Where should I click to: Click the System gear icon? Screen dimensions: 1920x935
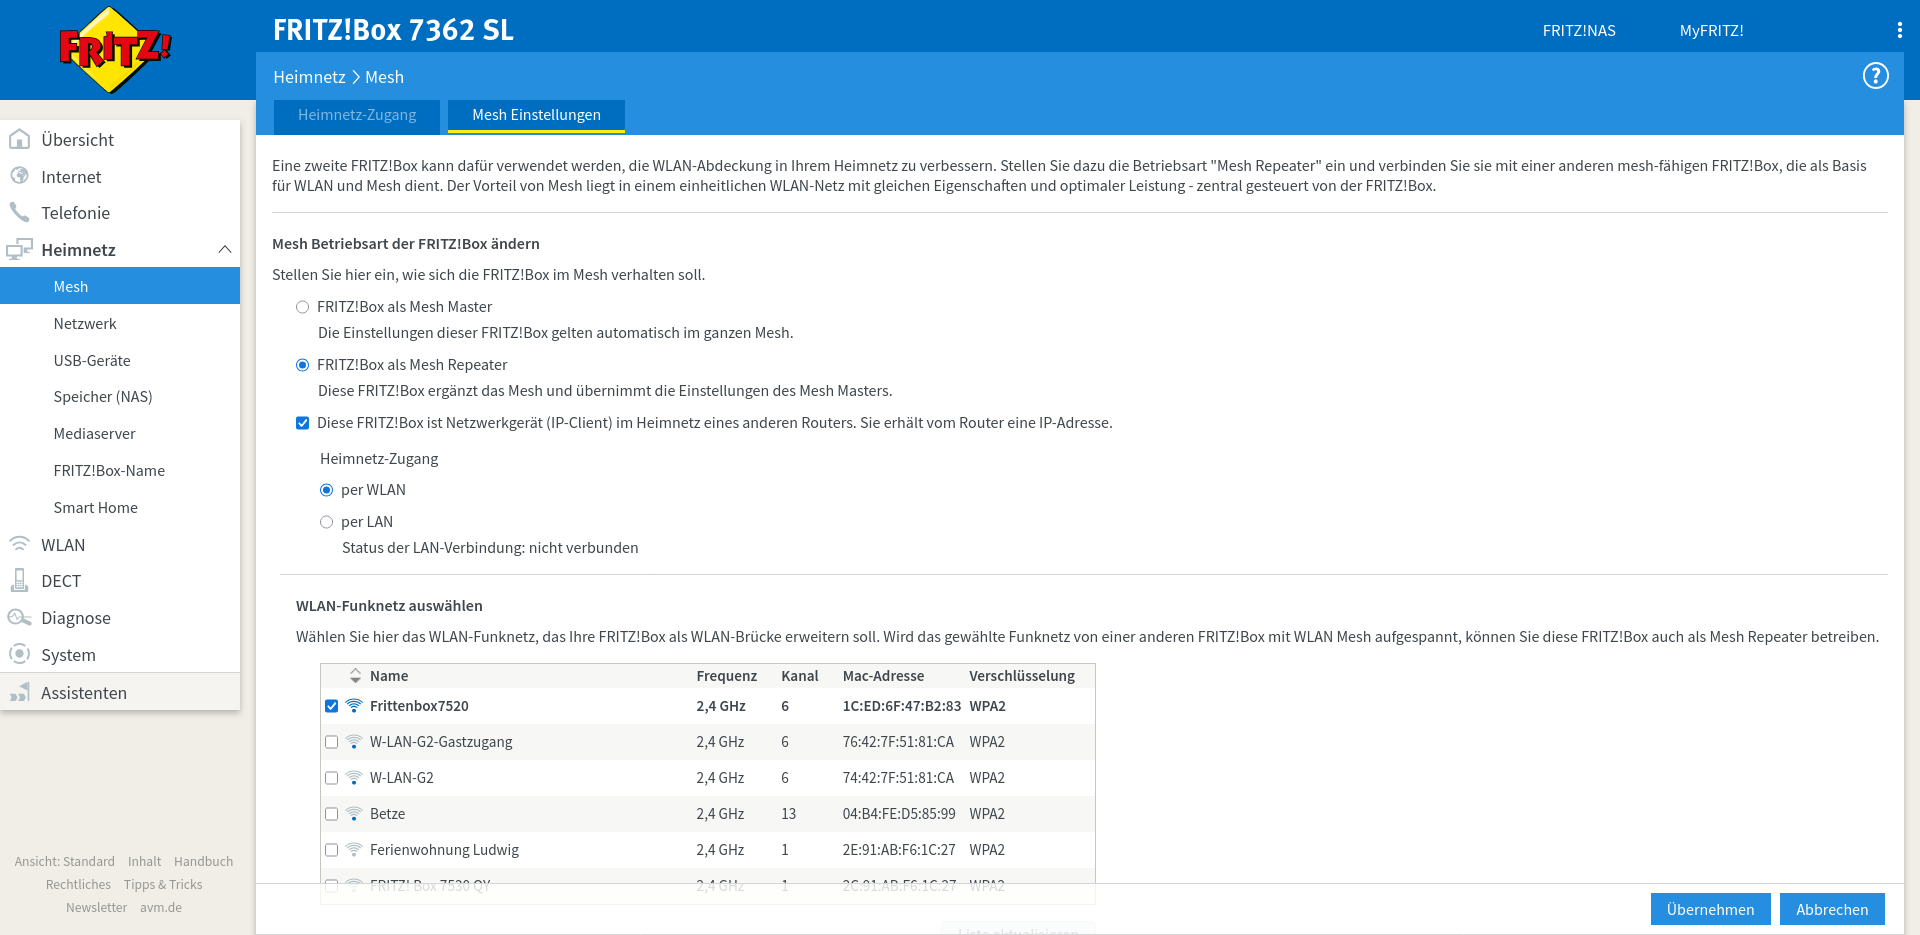tap(19, 654)
